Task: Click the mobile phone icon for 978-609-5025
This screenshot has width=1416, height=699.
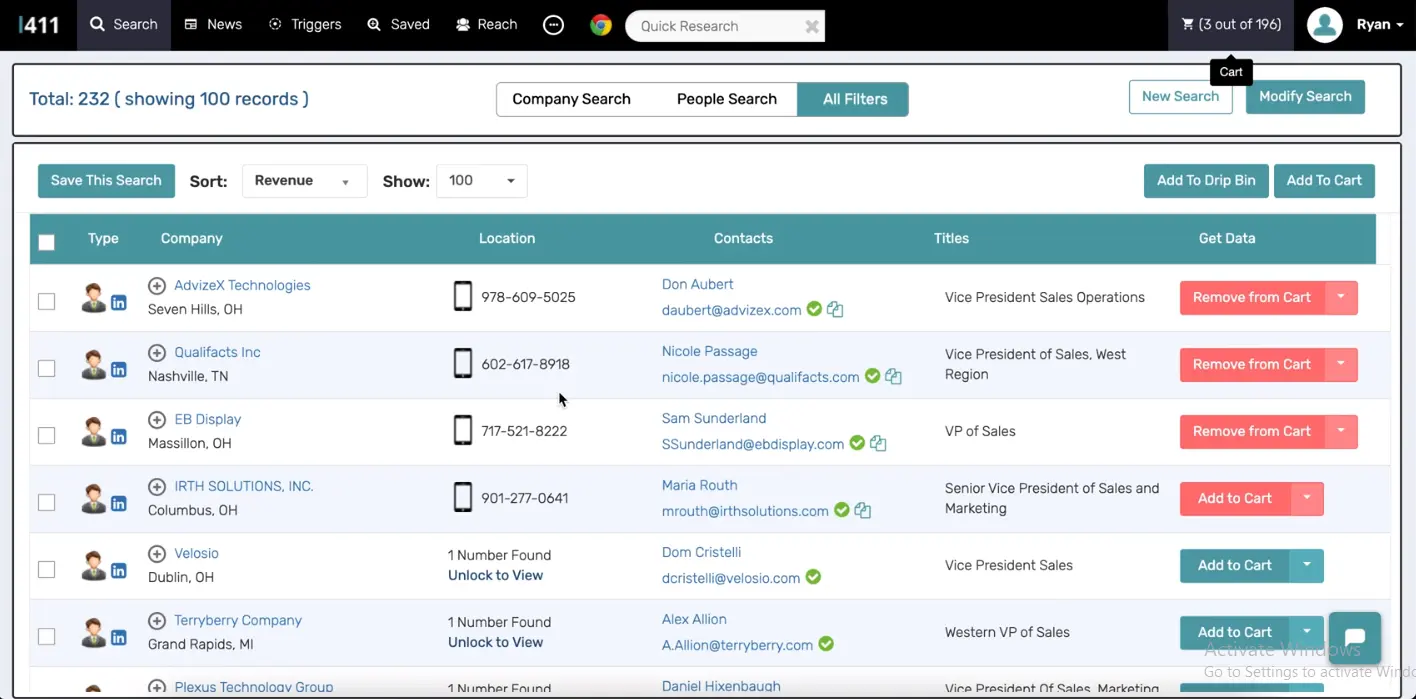Action: pyautogui.click(x=463, y=296)
